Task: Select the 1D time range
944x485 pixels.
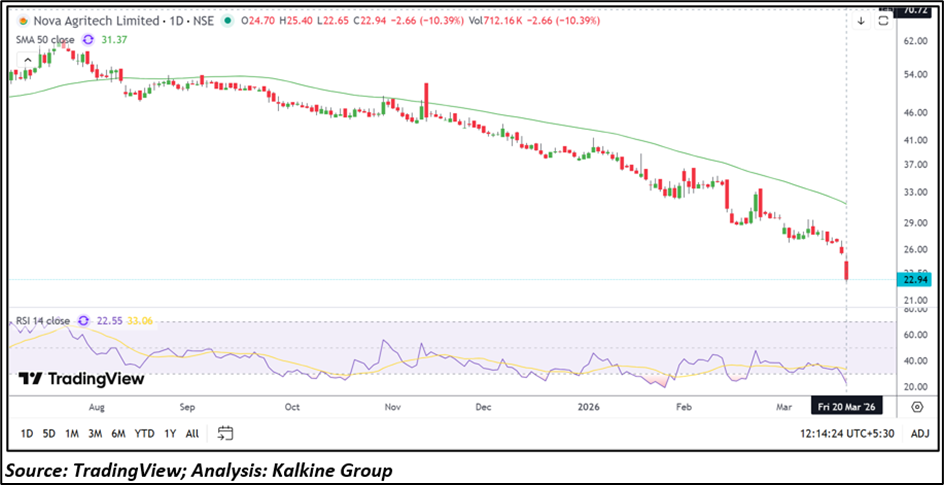Action: point(27,433)
